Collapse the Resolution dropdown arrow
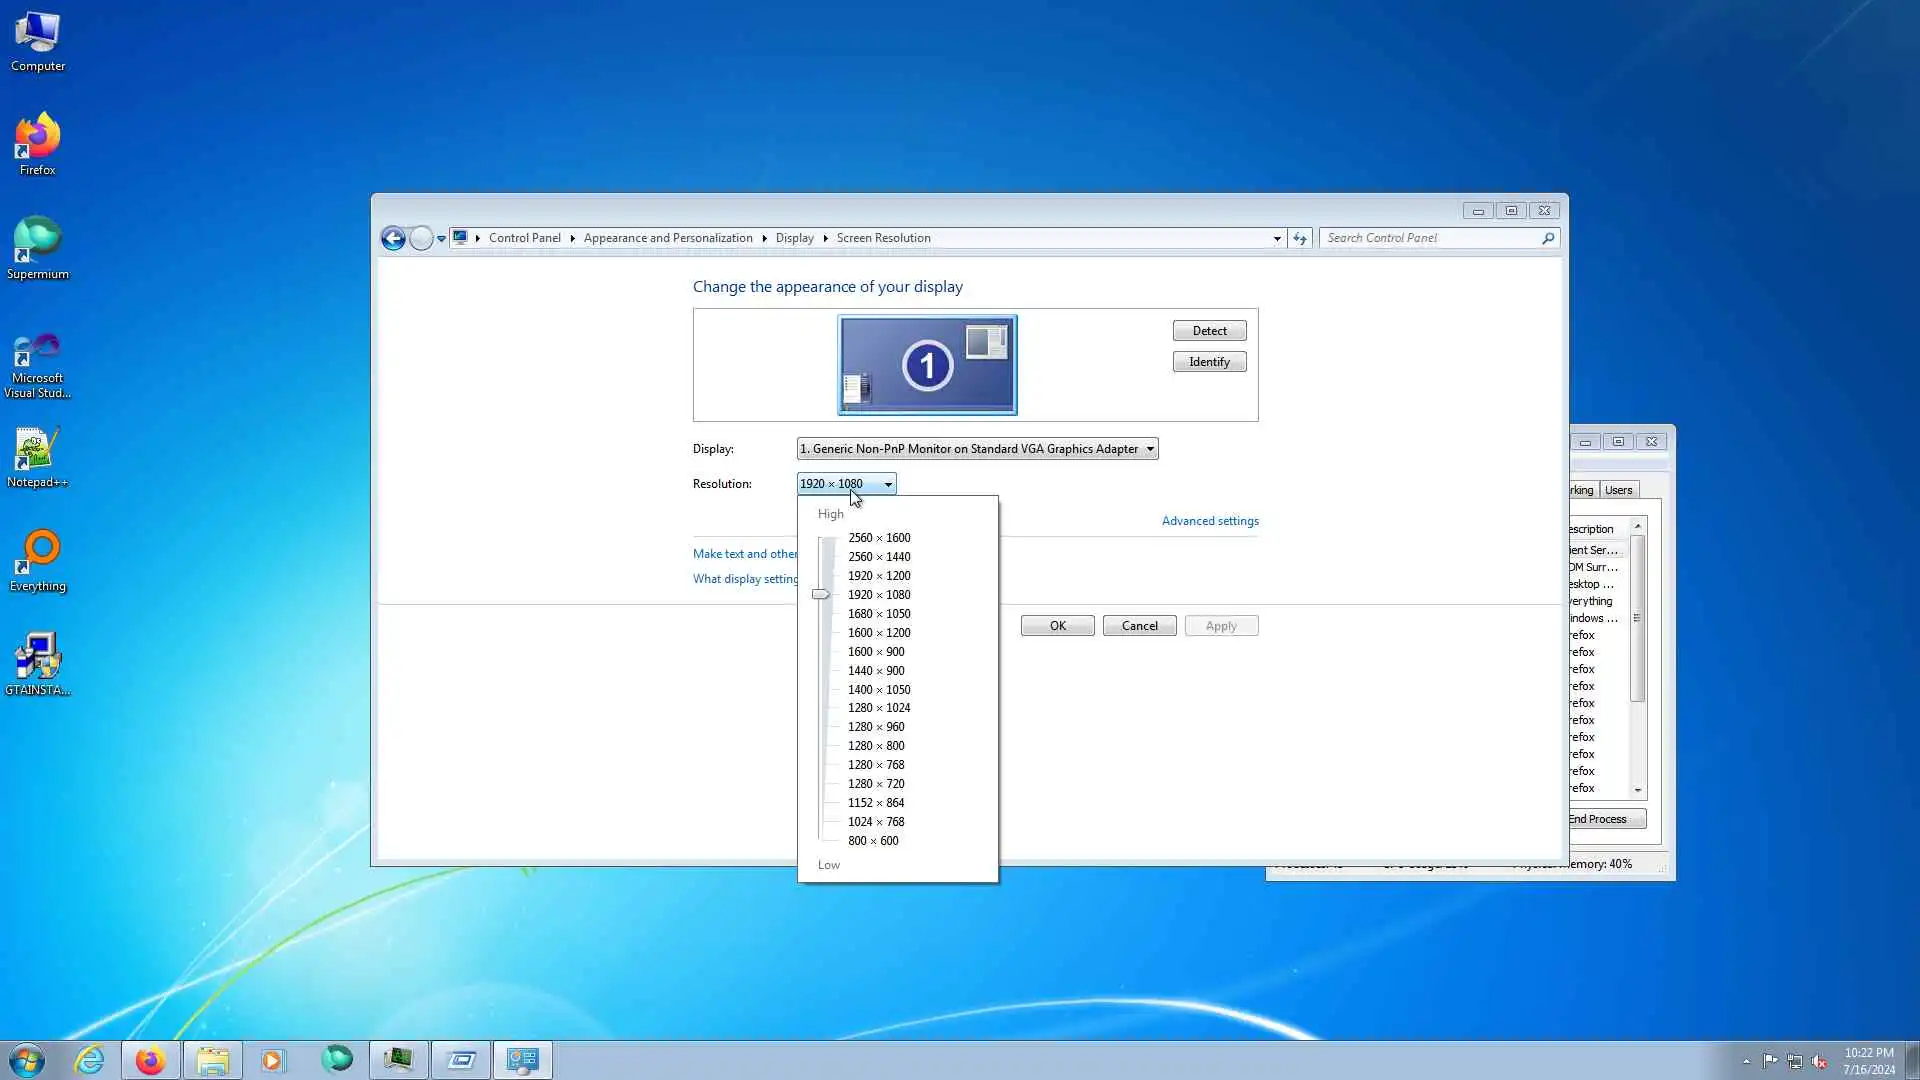 pyautogui.click(x=887, y=484)
